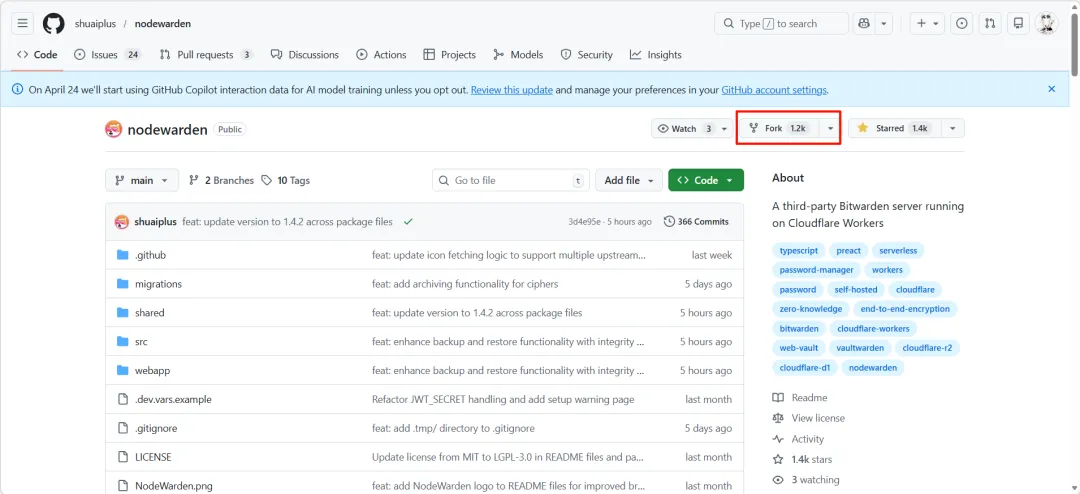This screenshot has width=1080, height=494.
Task: Expand the Copilot dropdown arrow in header
Action: click(x=884, y=23)
